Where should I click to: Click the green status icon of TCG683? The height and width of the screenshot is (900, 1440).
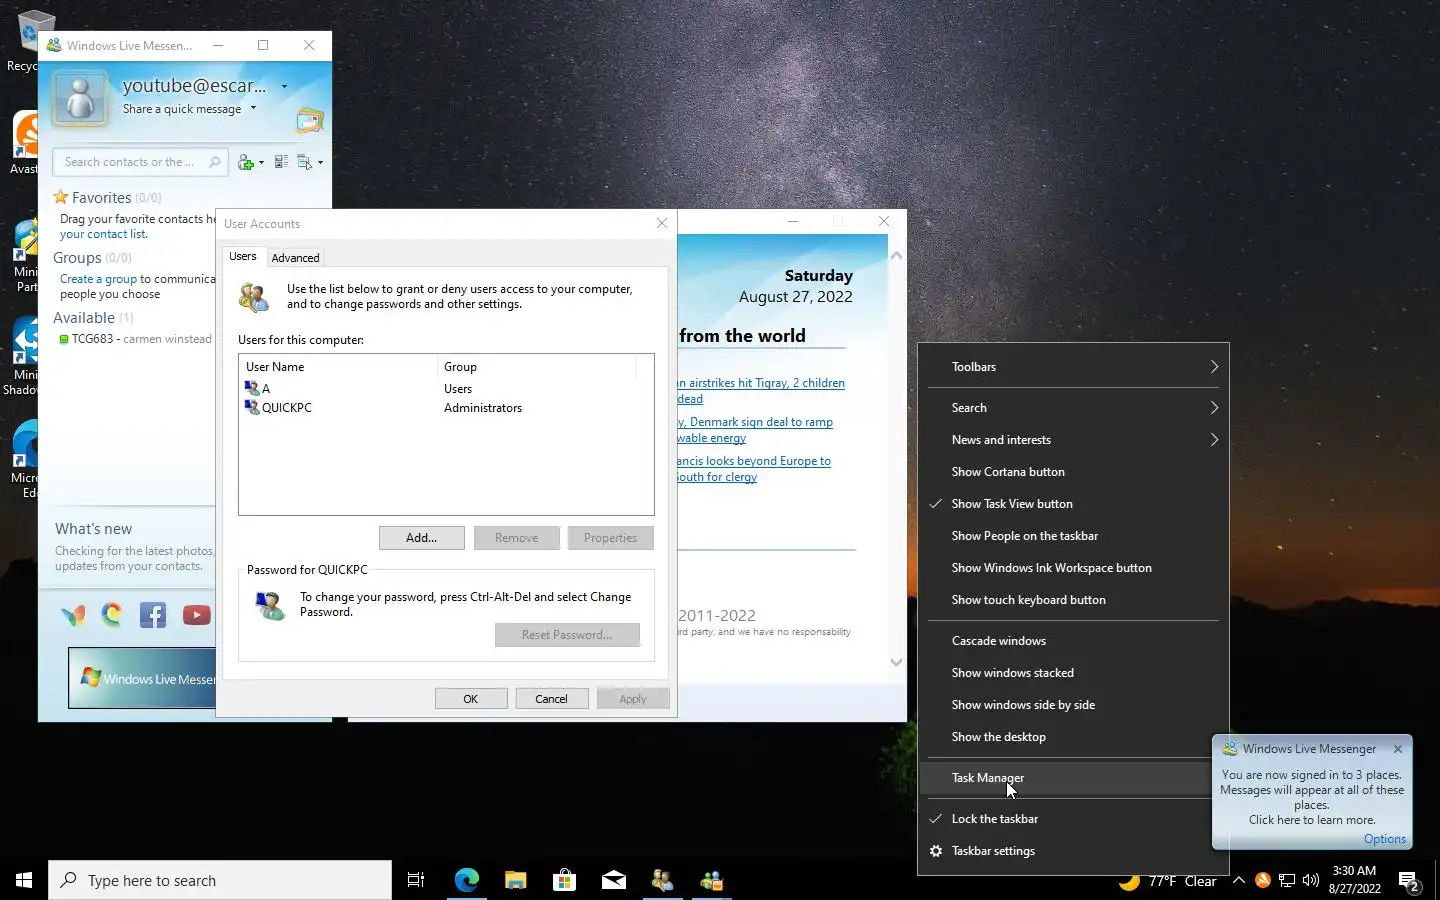[64, 339]
